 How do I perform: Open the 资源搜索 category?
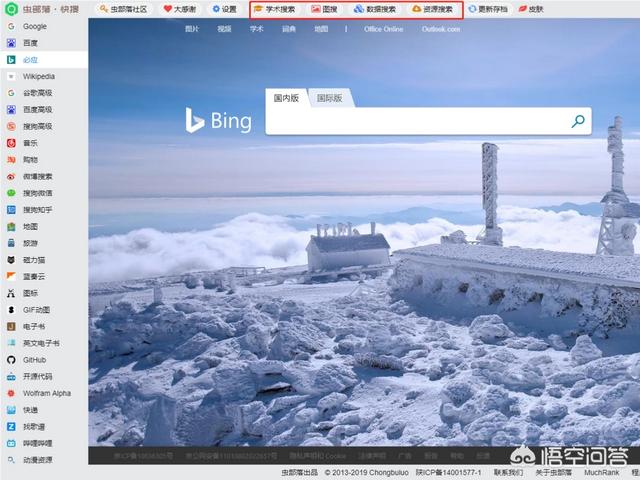point(432,9)
